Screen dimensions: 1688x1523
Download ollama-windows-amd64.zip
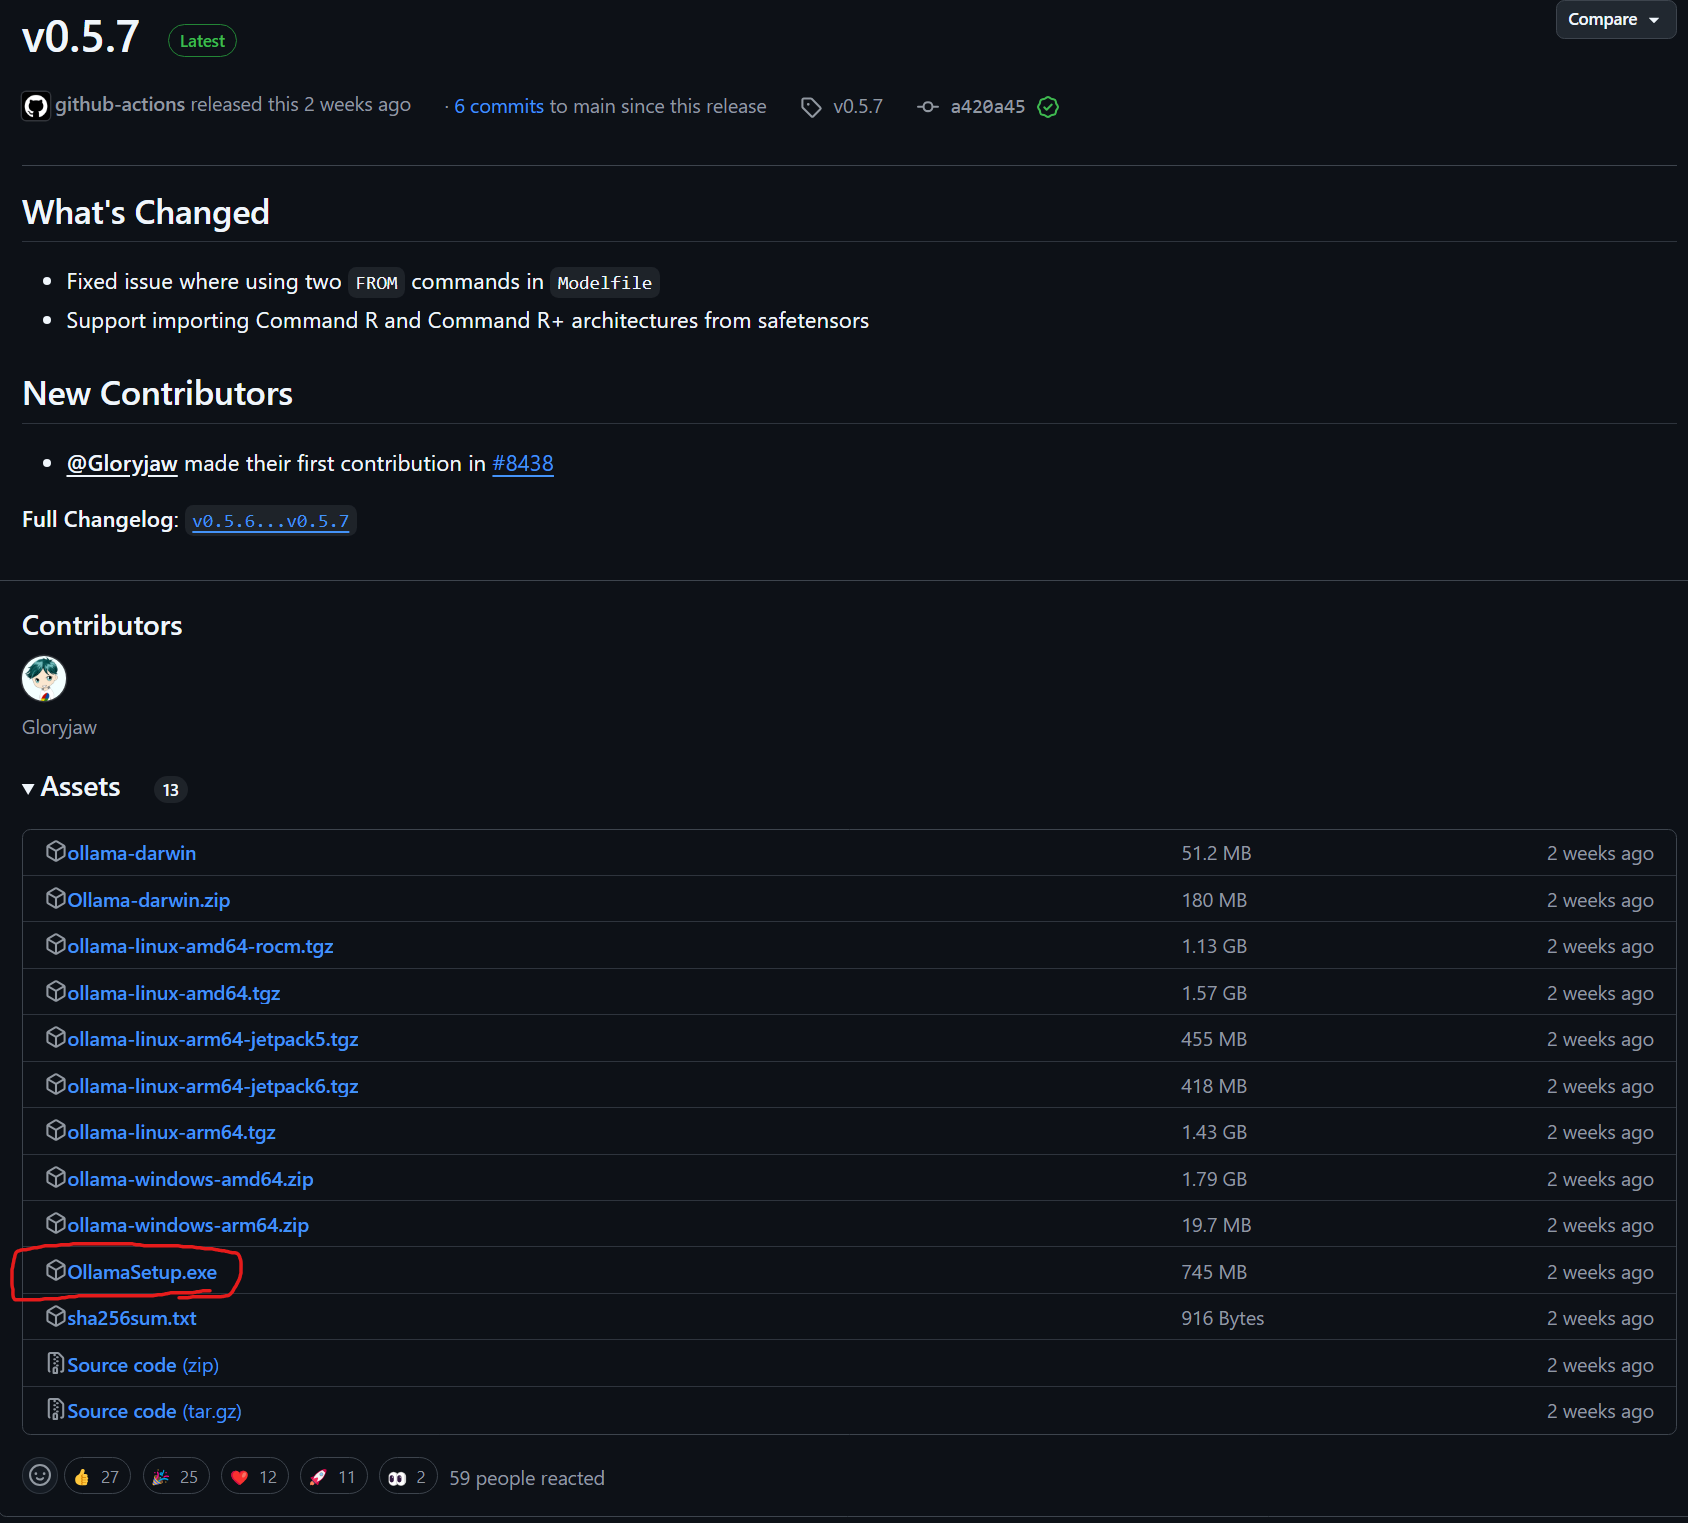(x=191, y=1179)
